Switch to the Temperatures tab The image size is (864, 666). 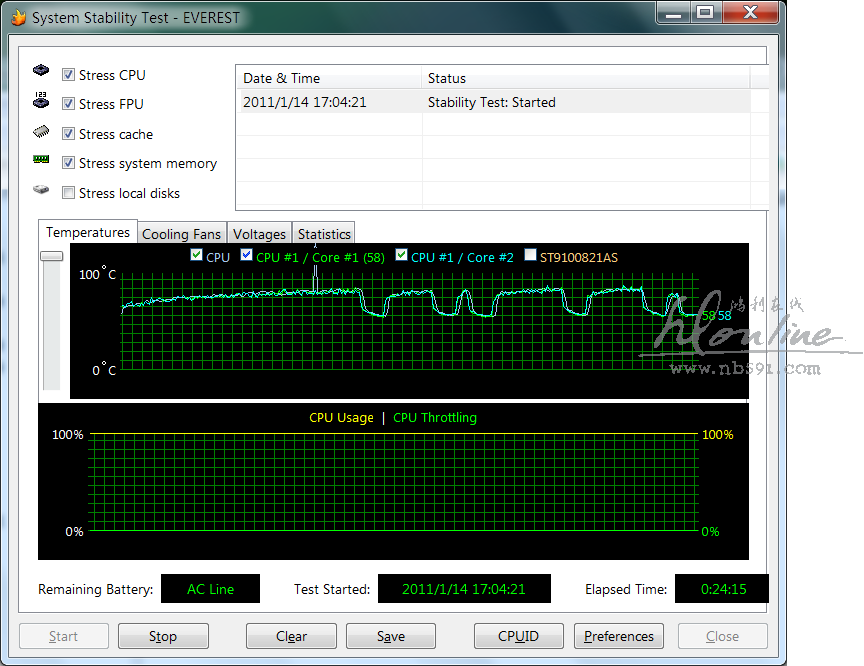88,232
